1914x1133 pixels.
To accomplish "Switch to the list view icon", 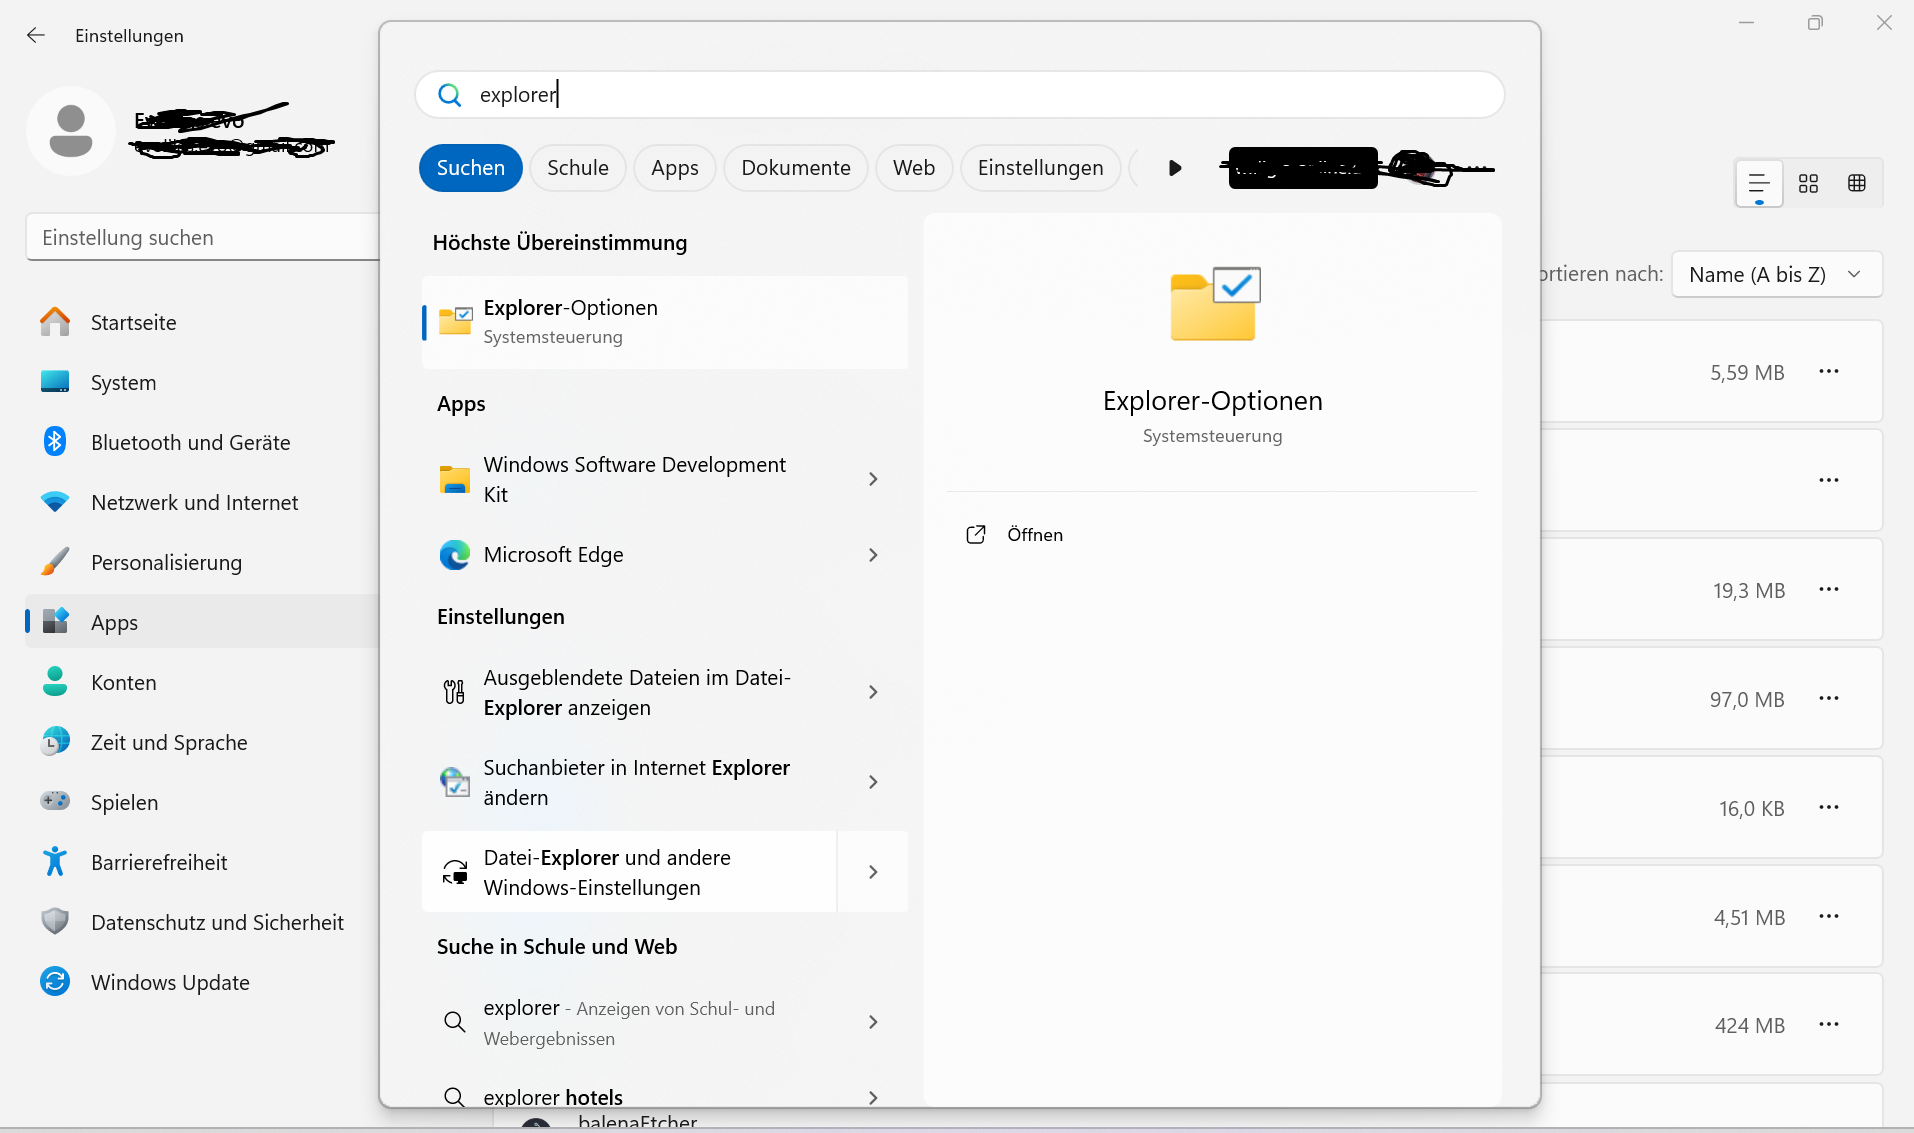I will [x=1758, y=183].
